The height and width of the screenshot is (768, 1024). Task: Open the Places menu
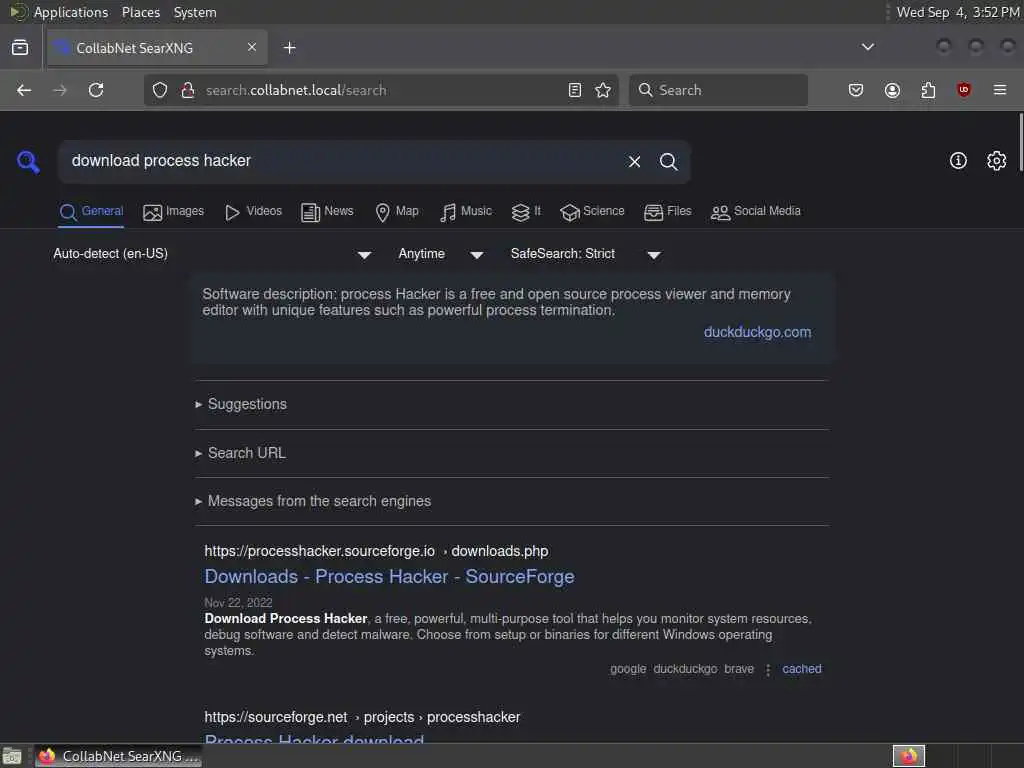click(x=140, y=12)
